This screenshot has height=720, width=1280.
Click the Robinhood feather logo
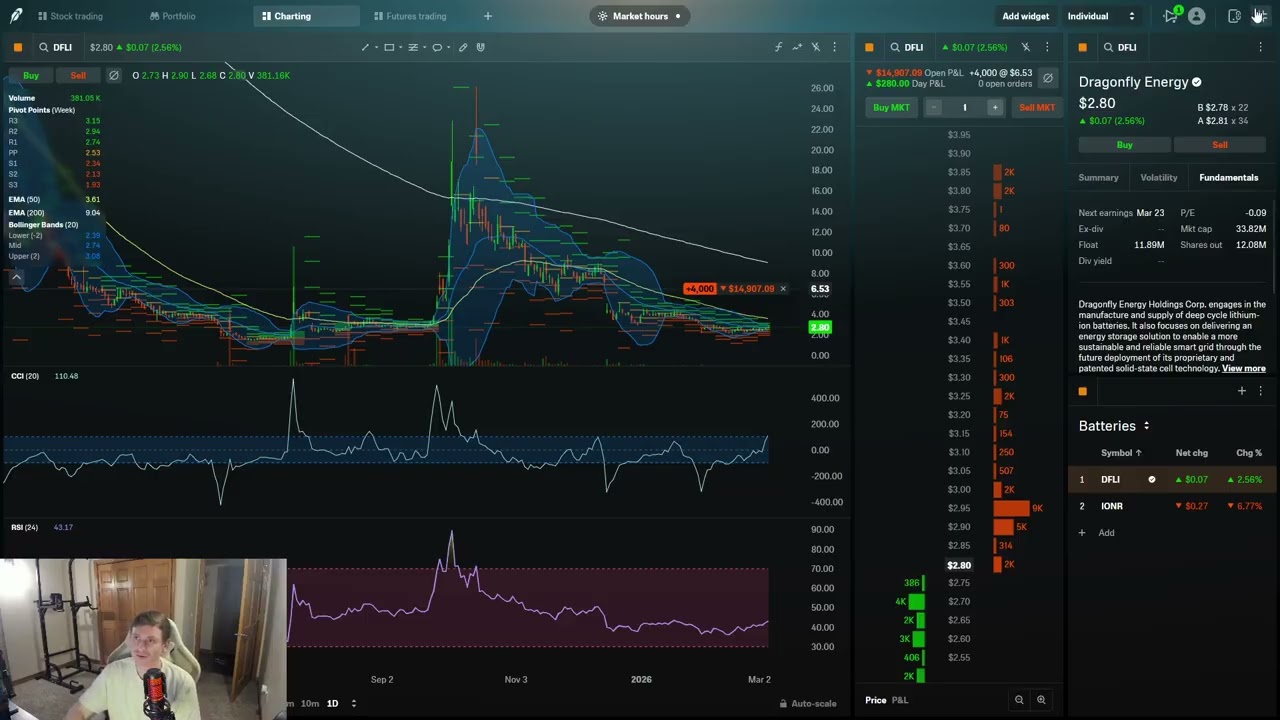pyautogui.click(x=16, y=16)
